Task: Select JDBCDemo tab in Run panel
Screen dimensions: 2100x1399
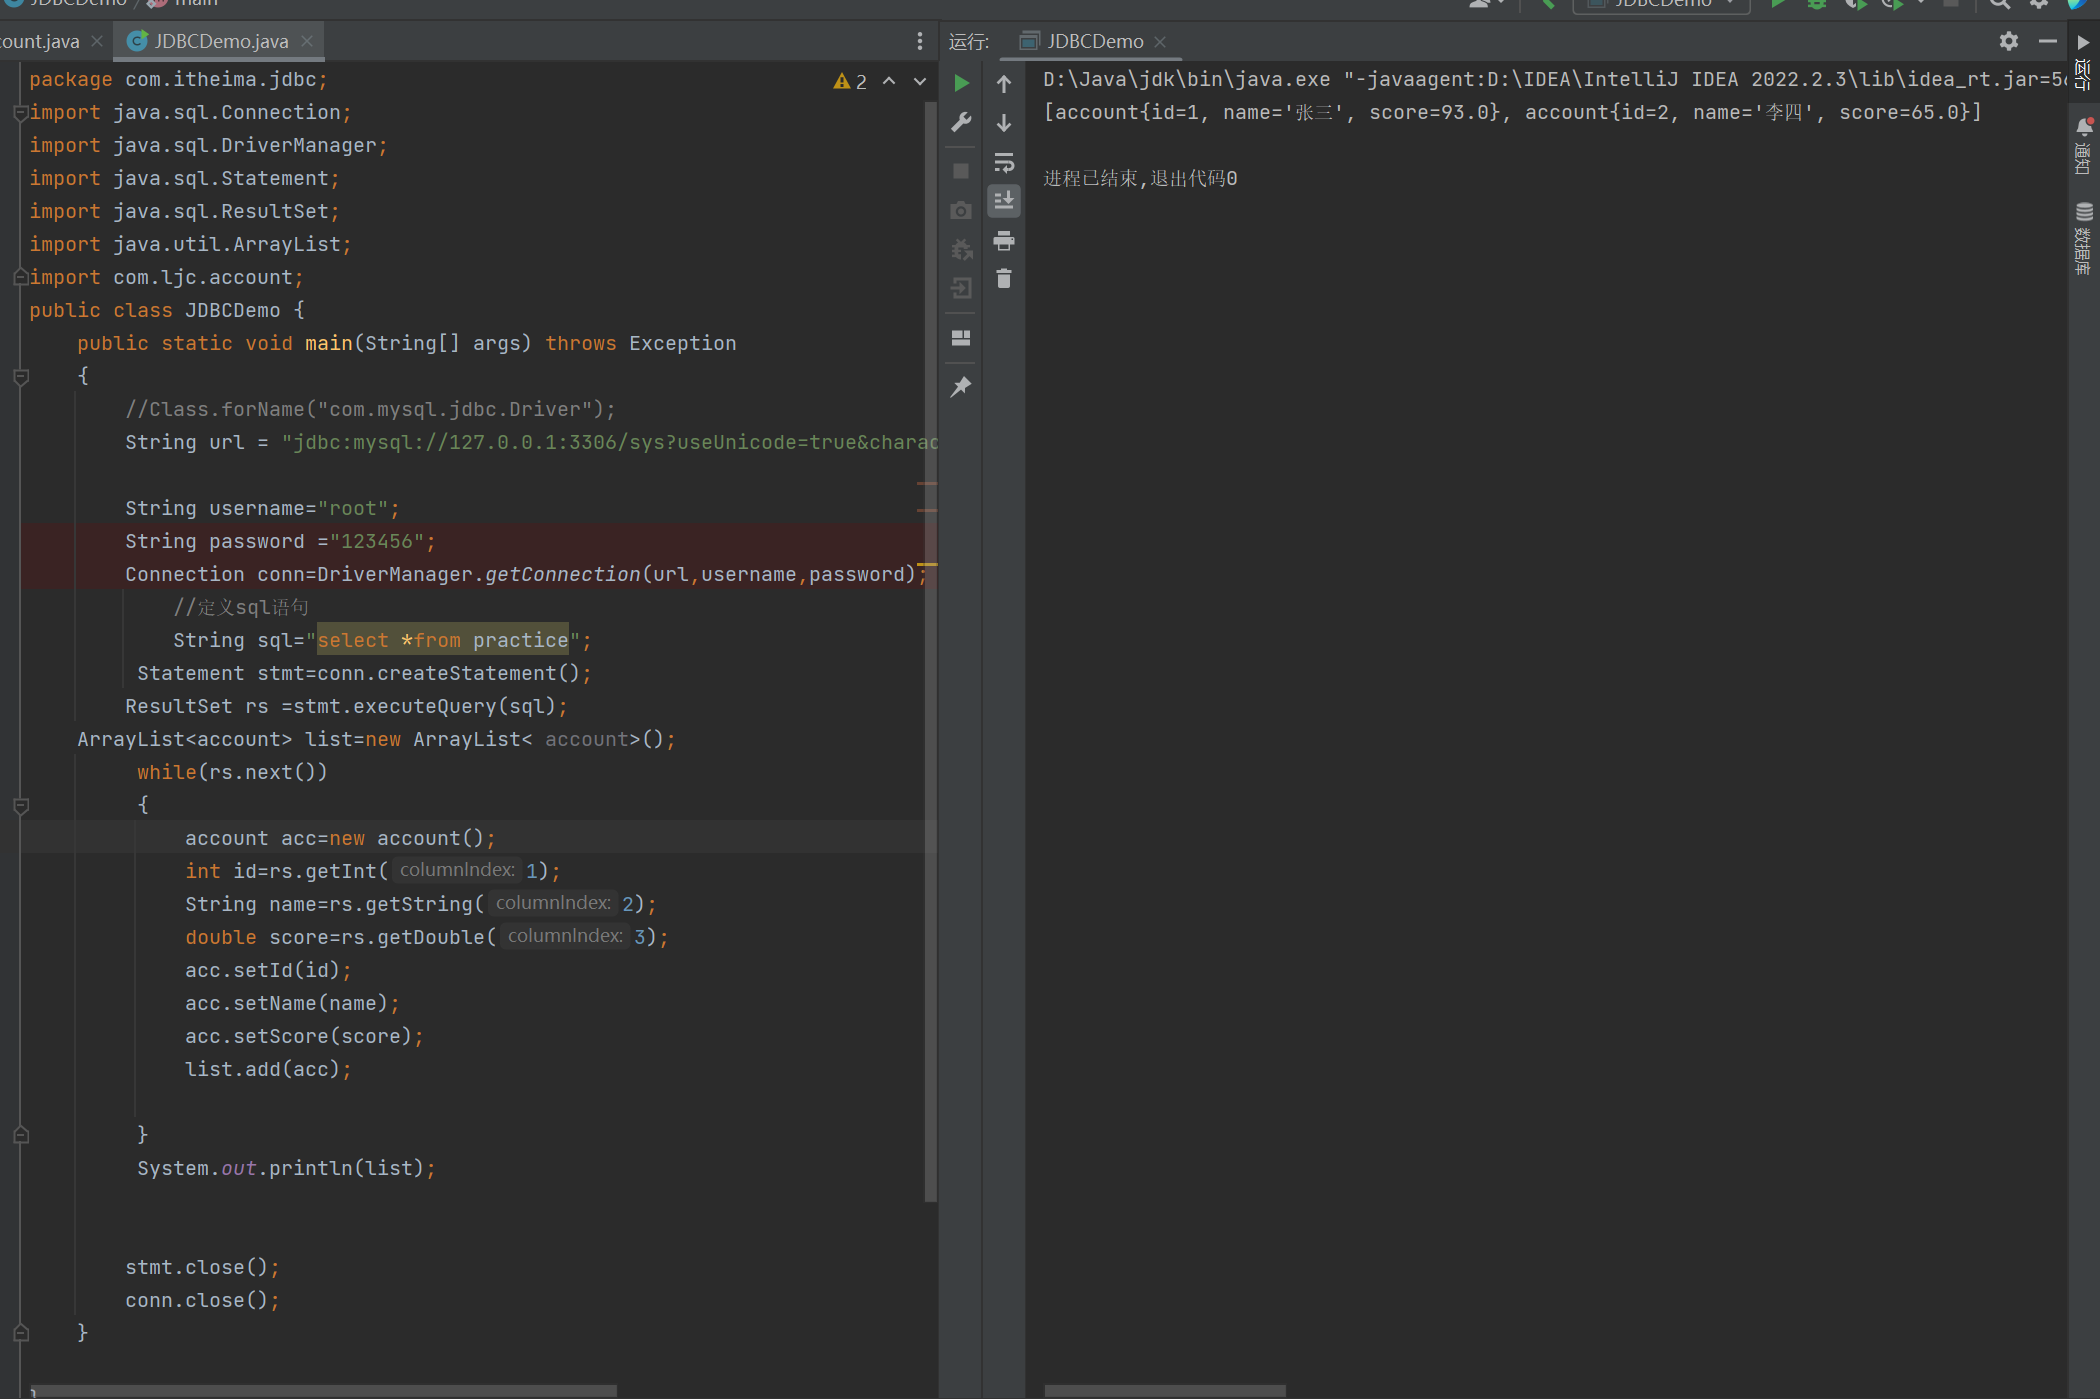Action: pos(1094,41)
